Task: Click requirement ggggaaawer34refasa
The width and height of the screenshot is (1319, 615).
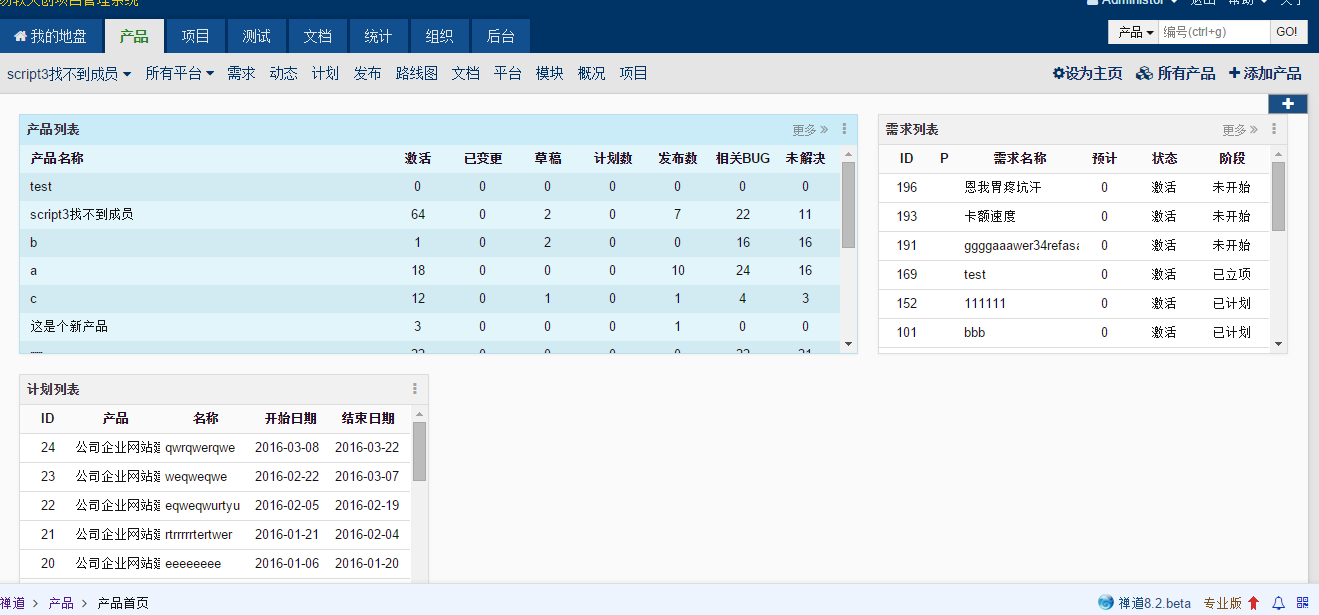Action: click(1021, 245)
